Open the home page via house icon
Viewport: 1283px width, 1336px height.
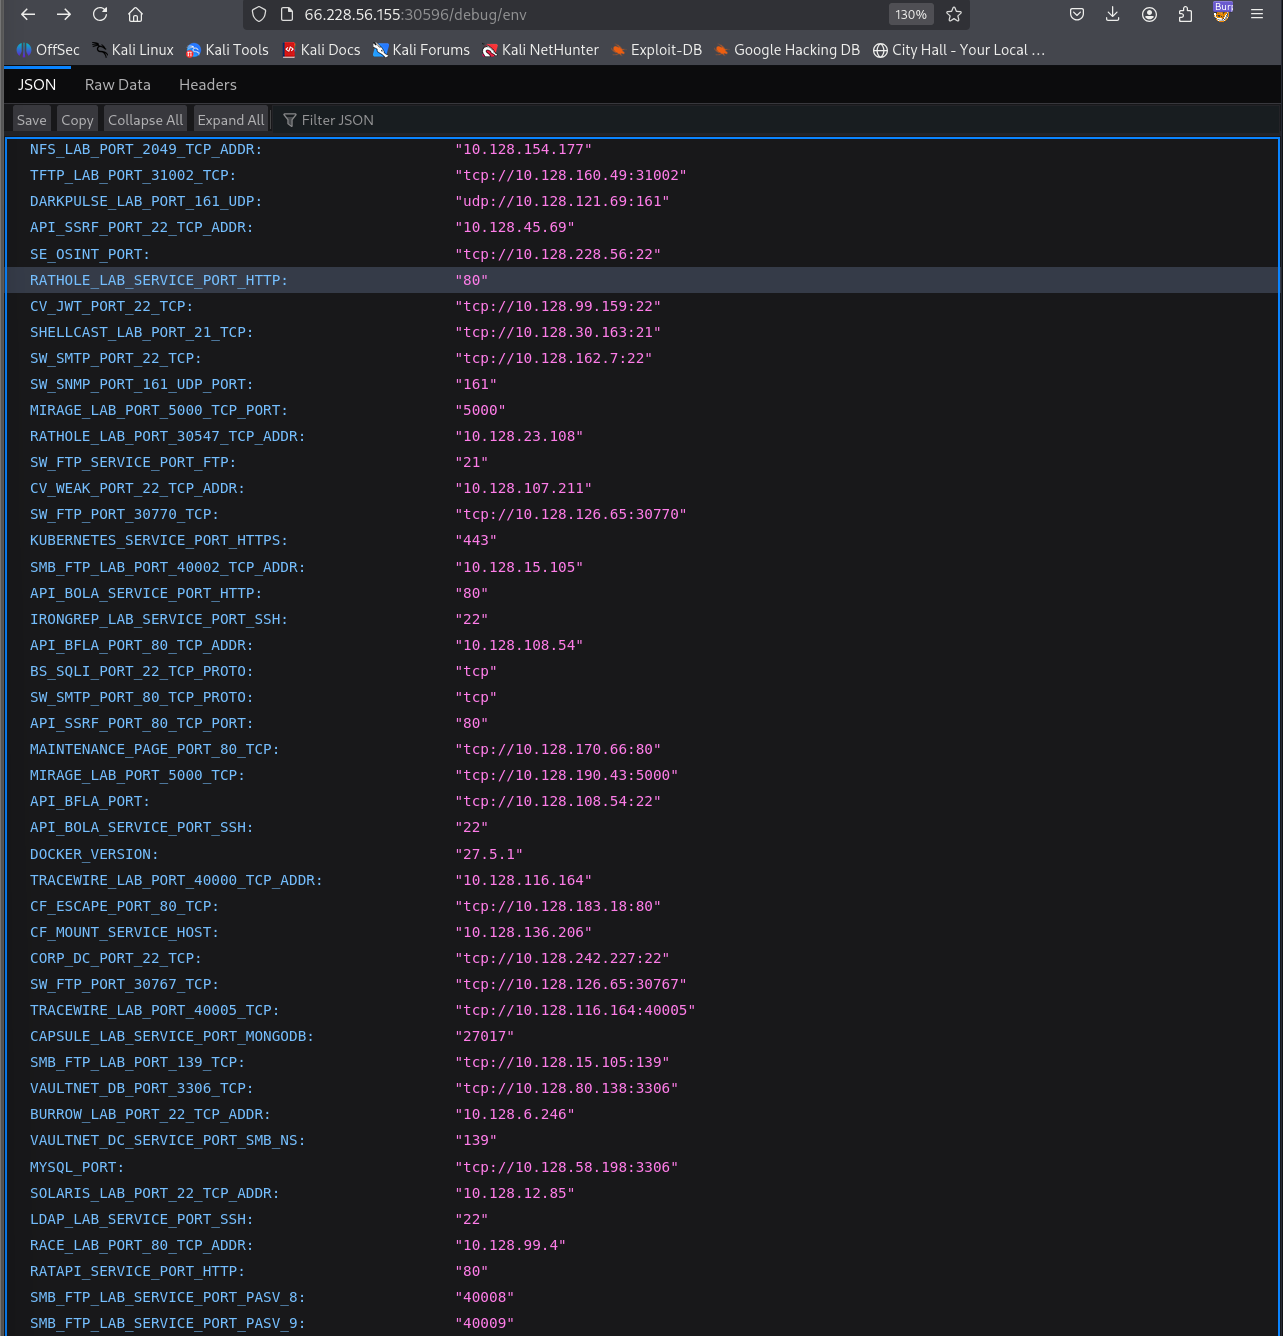click(136, 14)
